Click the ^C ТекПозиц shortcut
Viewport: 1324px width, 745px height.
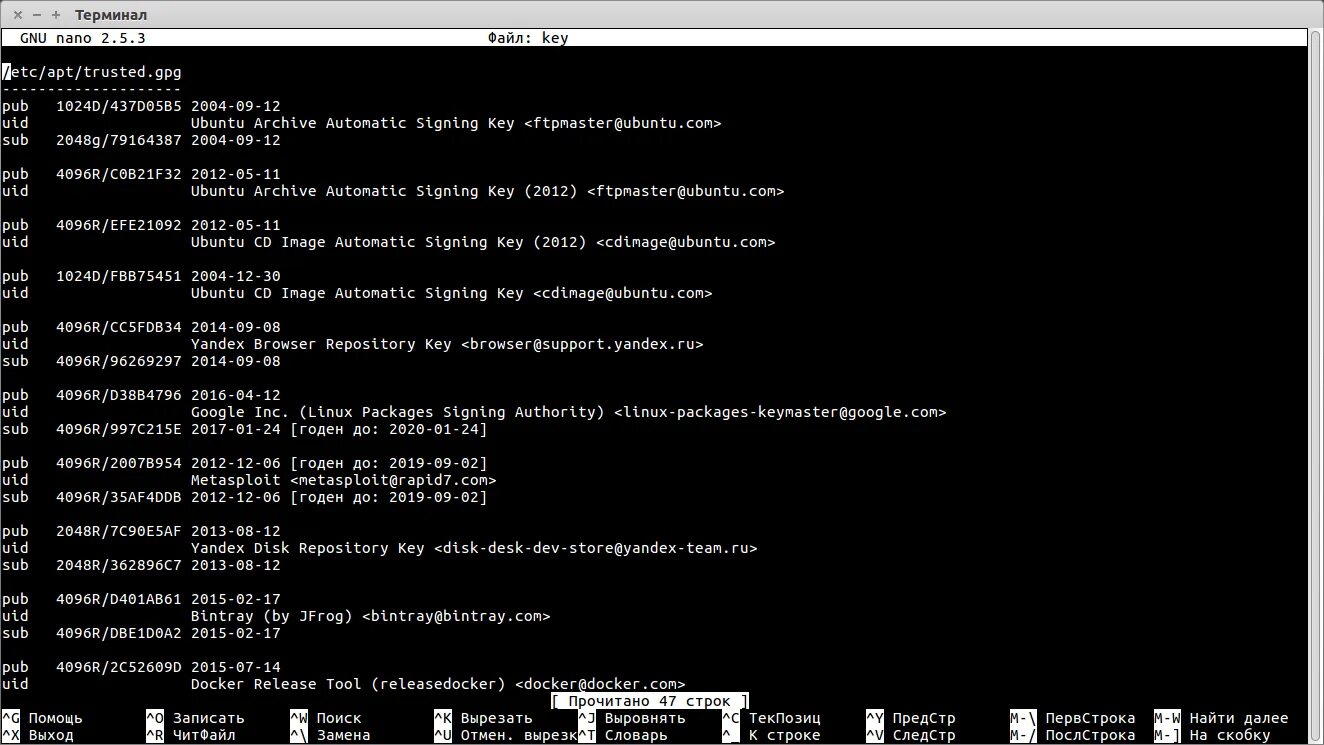771,718
